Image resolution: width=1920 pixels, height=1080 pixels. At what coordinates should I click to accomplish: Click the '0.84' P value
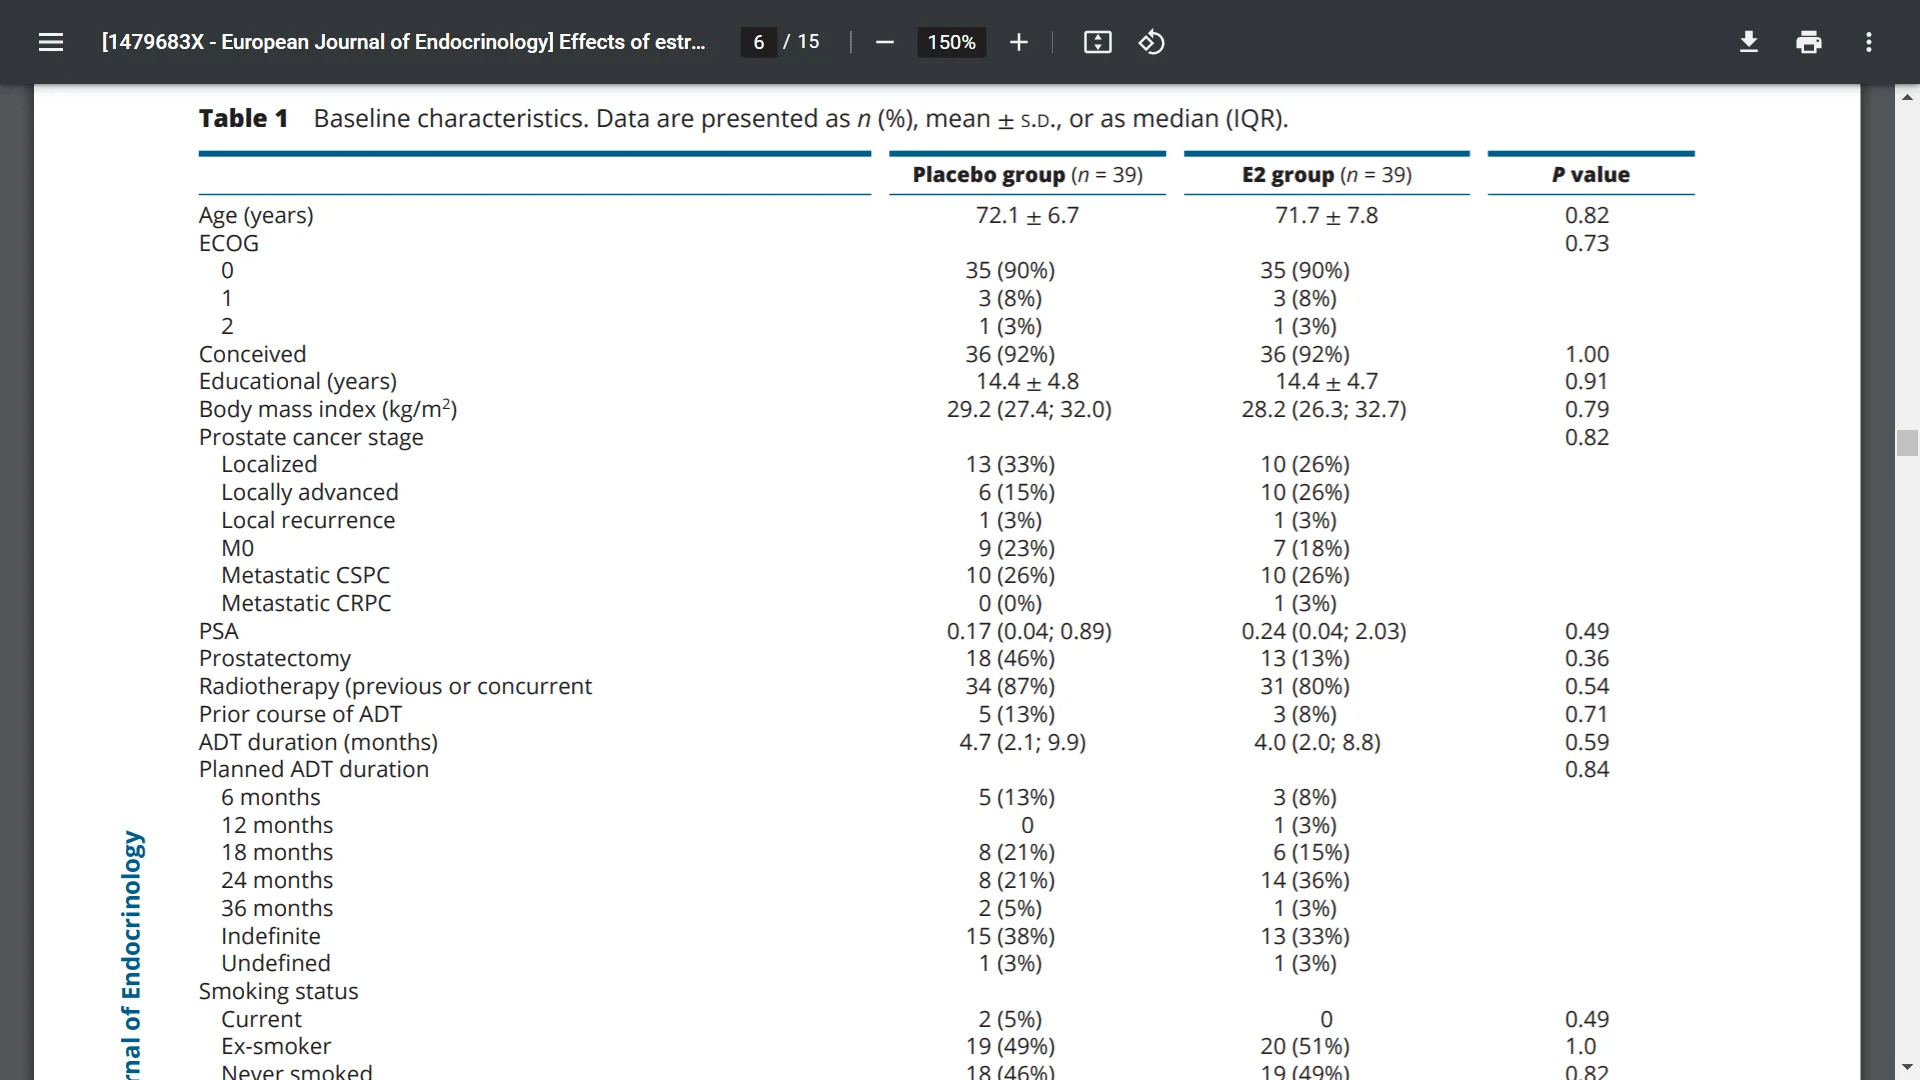tap(1587, 769)
